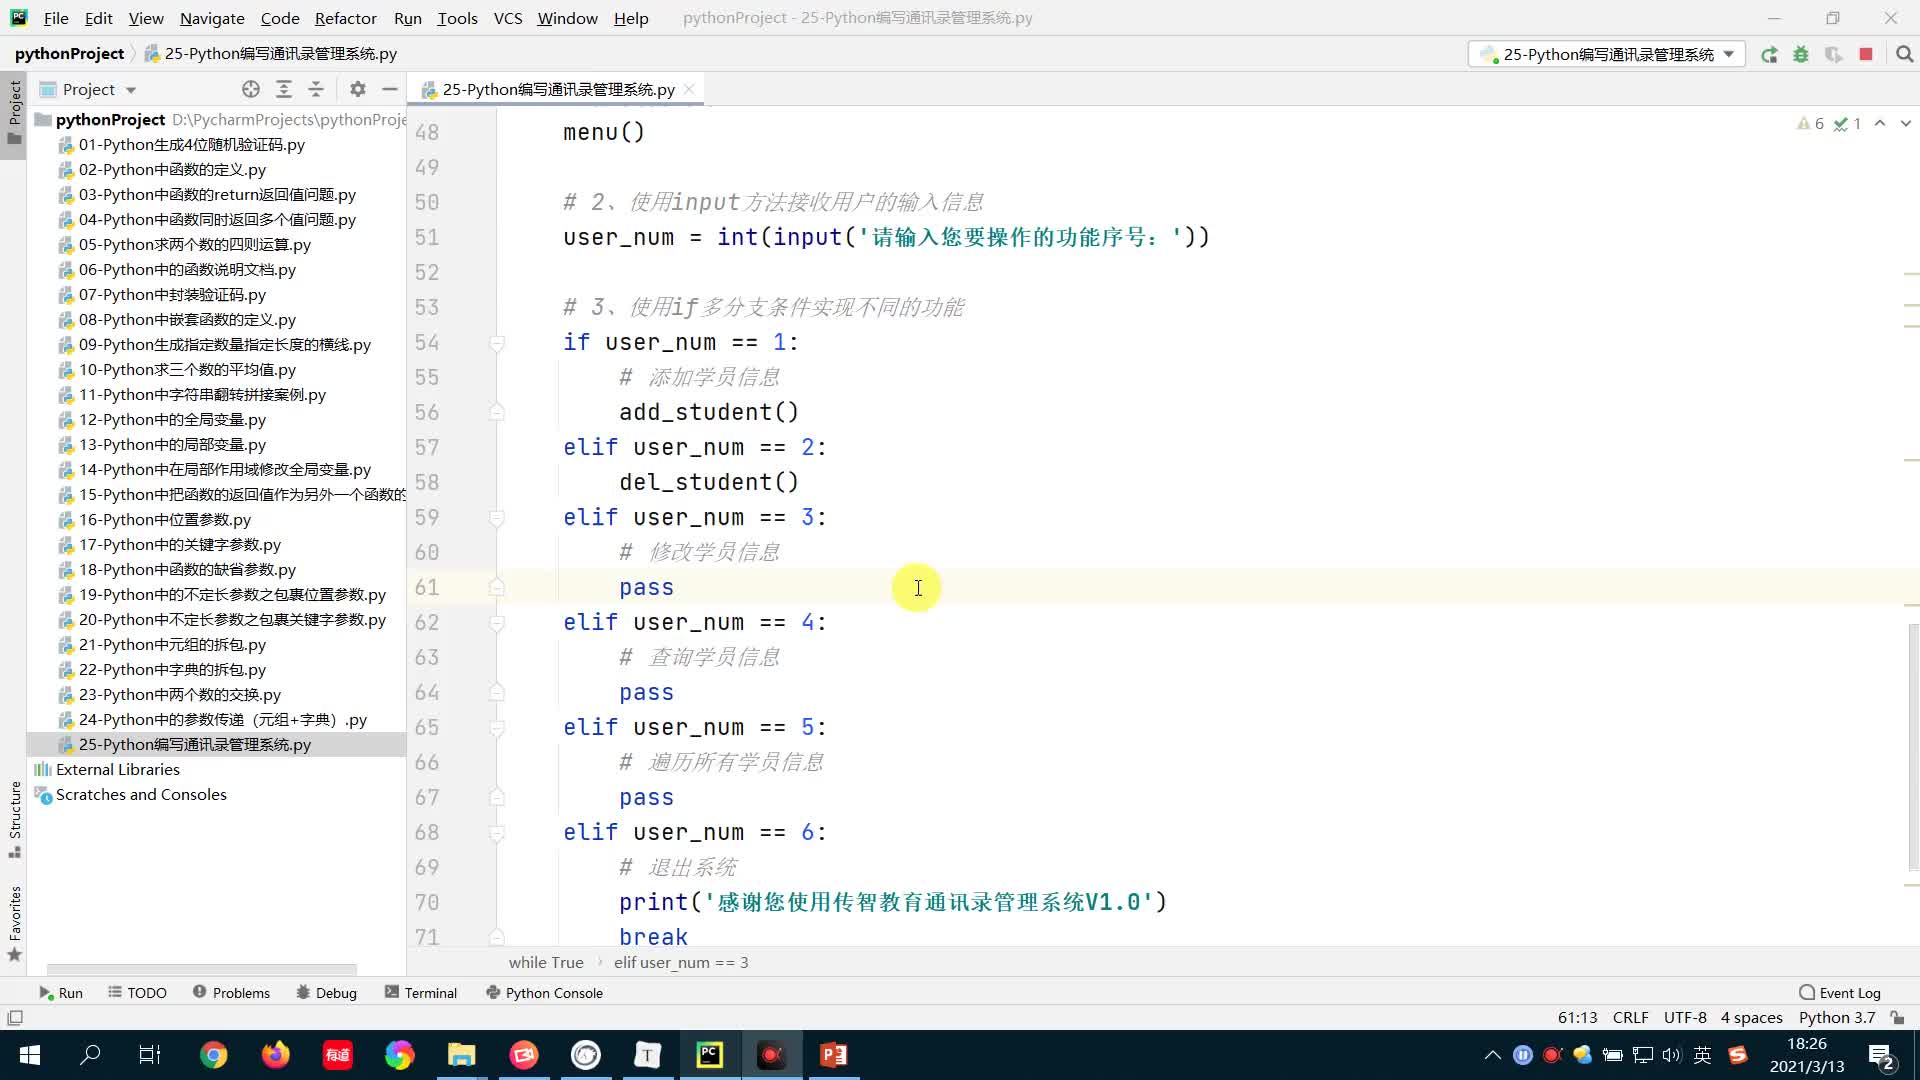Jump to previous highlighted error arrow

[1880, 123]
